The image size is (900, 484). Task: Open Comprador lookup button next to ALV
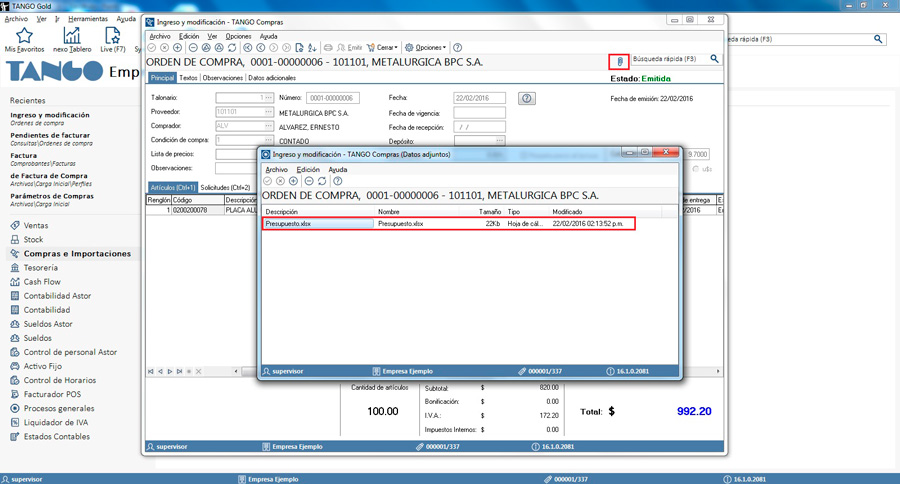(x=268, y=126)
